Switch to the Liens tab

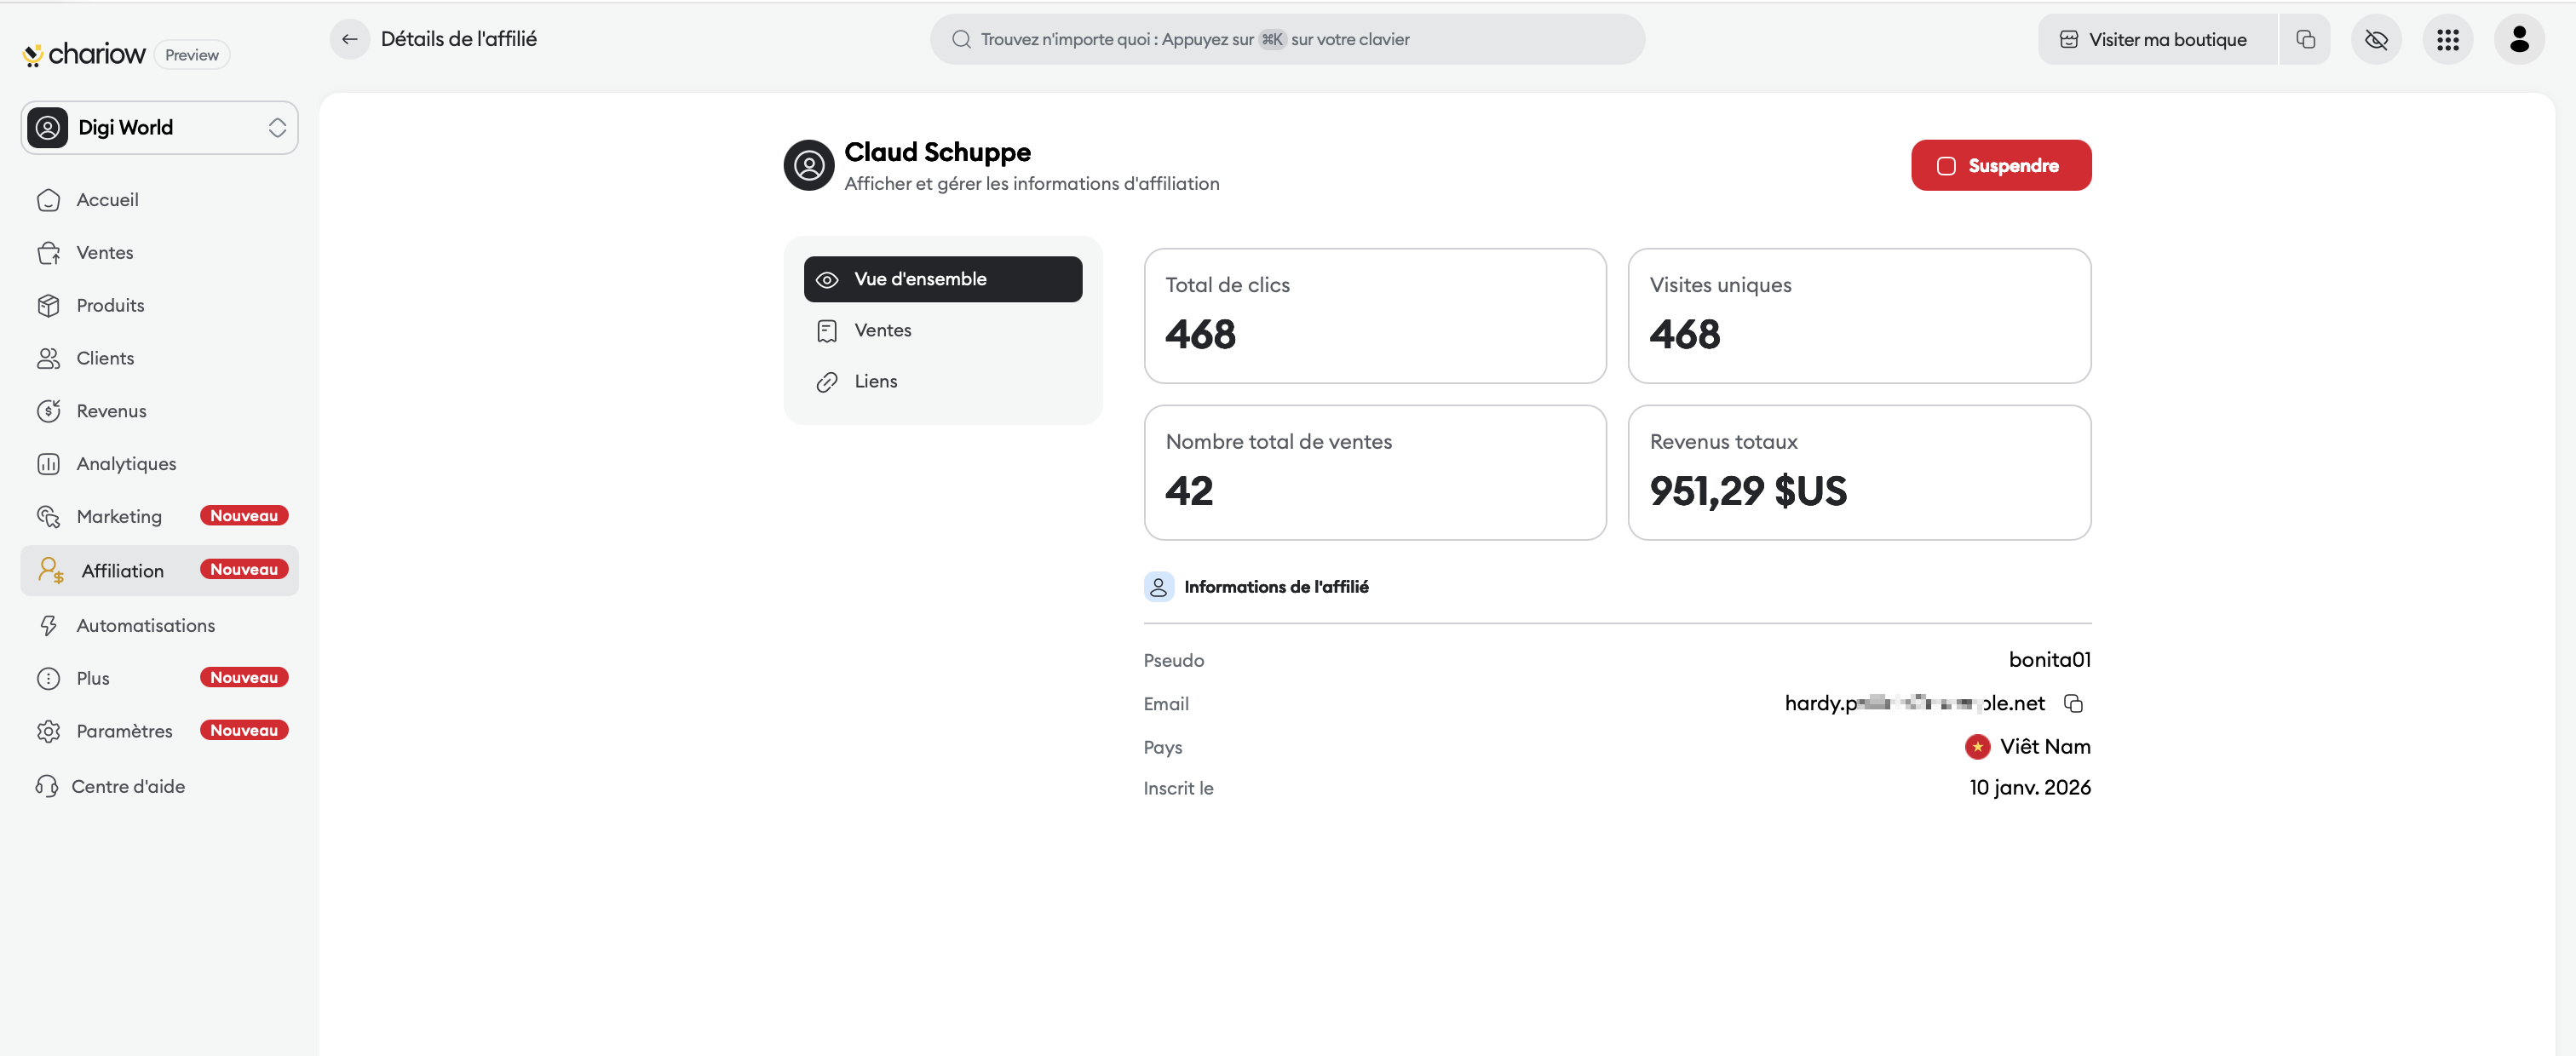click(875, 381)
